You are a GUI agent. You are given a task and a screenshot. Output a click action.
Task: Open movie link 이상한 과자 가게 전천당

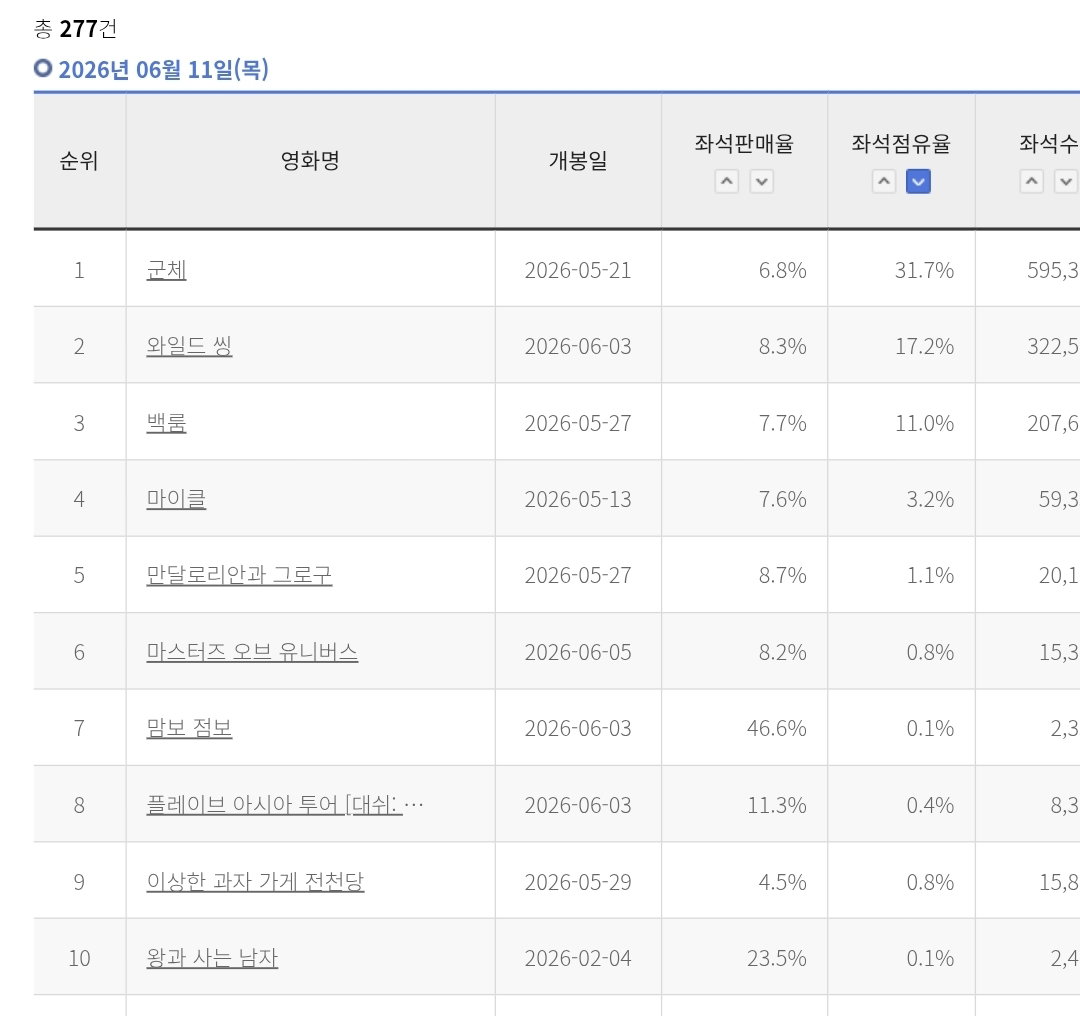click(255, 882)
